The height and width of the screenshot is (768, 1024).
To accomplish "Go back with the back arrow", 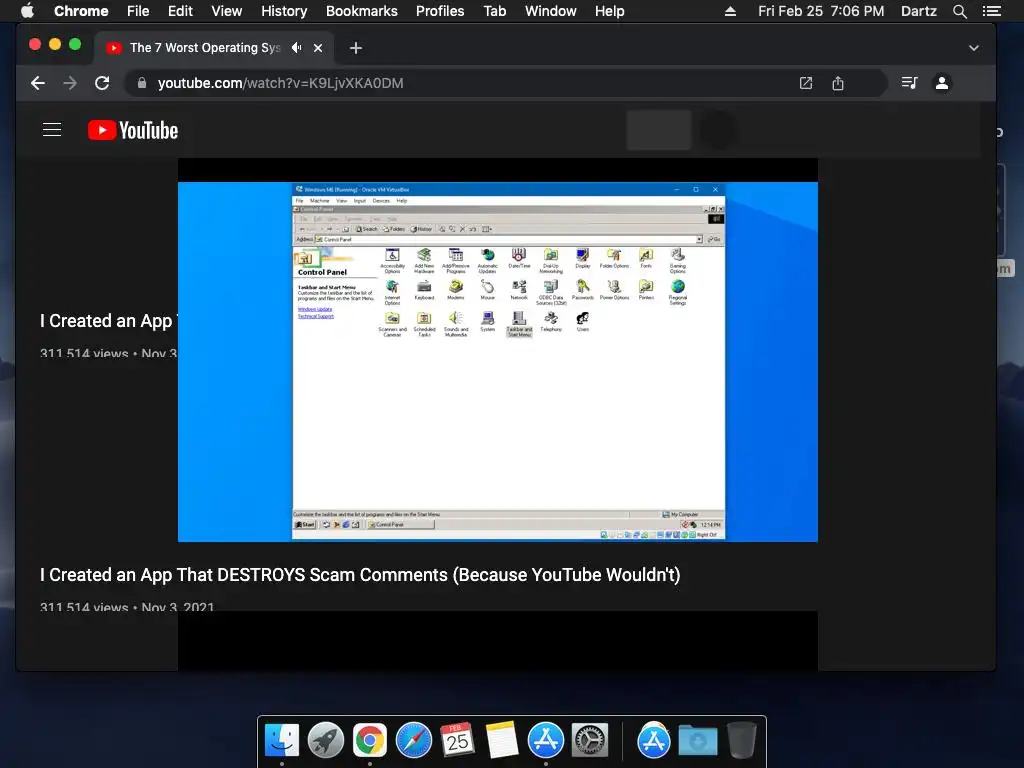I will [x=38, y=83].
